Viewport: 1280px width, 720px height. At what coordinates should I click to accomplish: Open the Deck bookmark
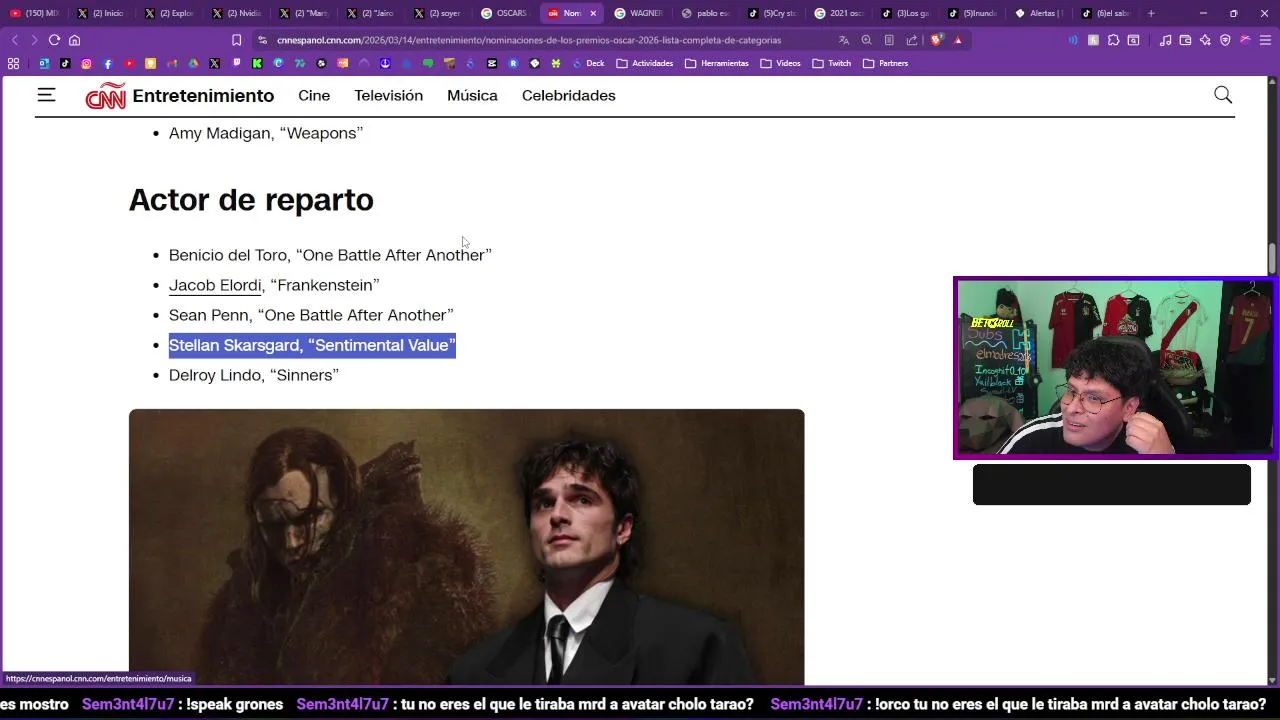588,63
